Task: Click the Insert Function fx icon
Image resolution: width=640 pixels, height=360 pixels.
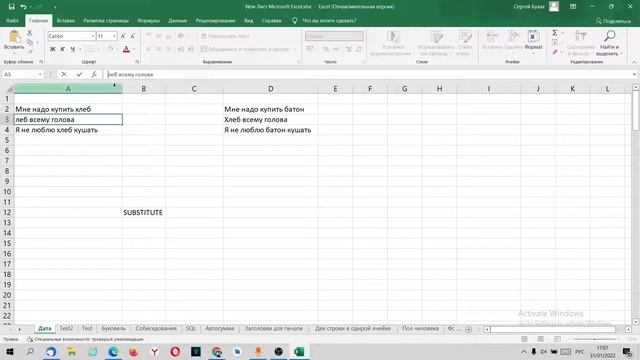Action: pos(94,74)
